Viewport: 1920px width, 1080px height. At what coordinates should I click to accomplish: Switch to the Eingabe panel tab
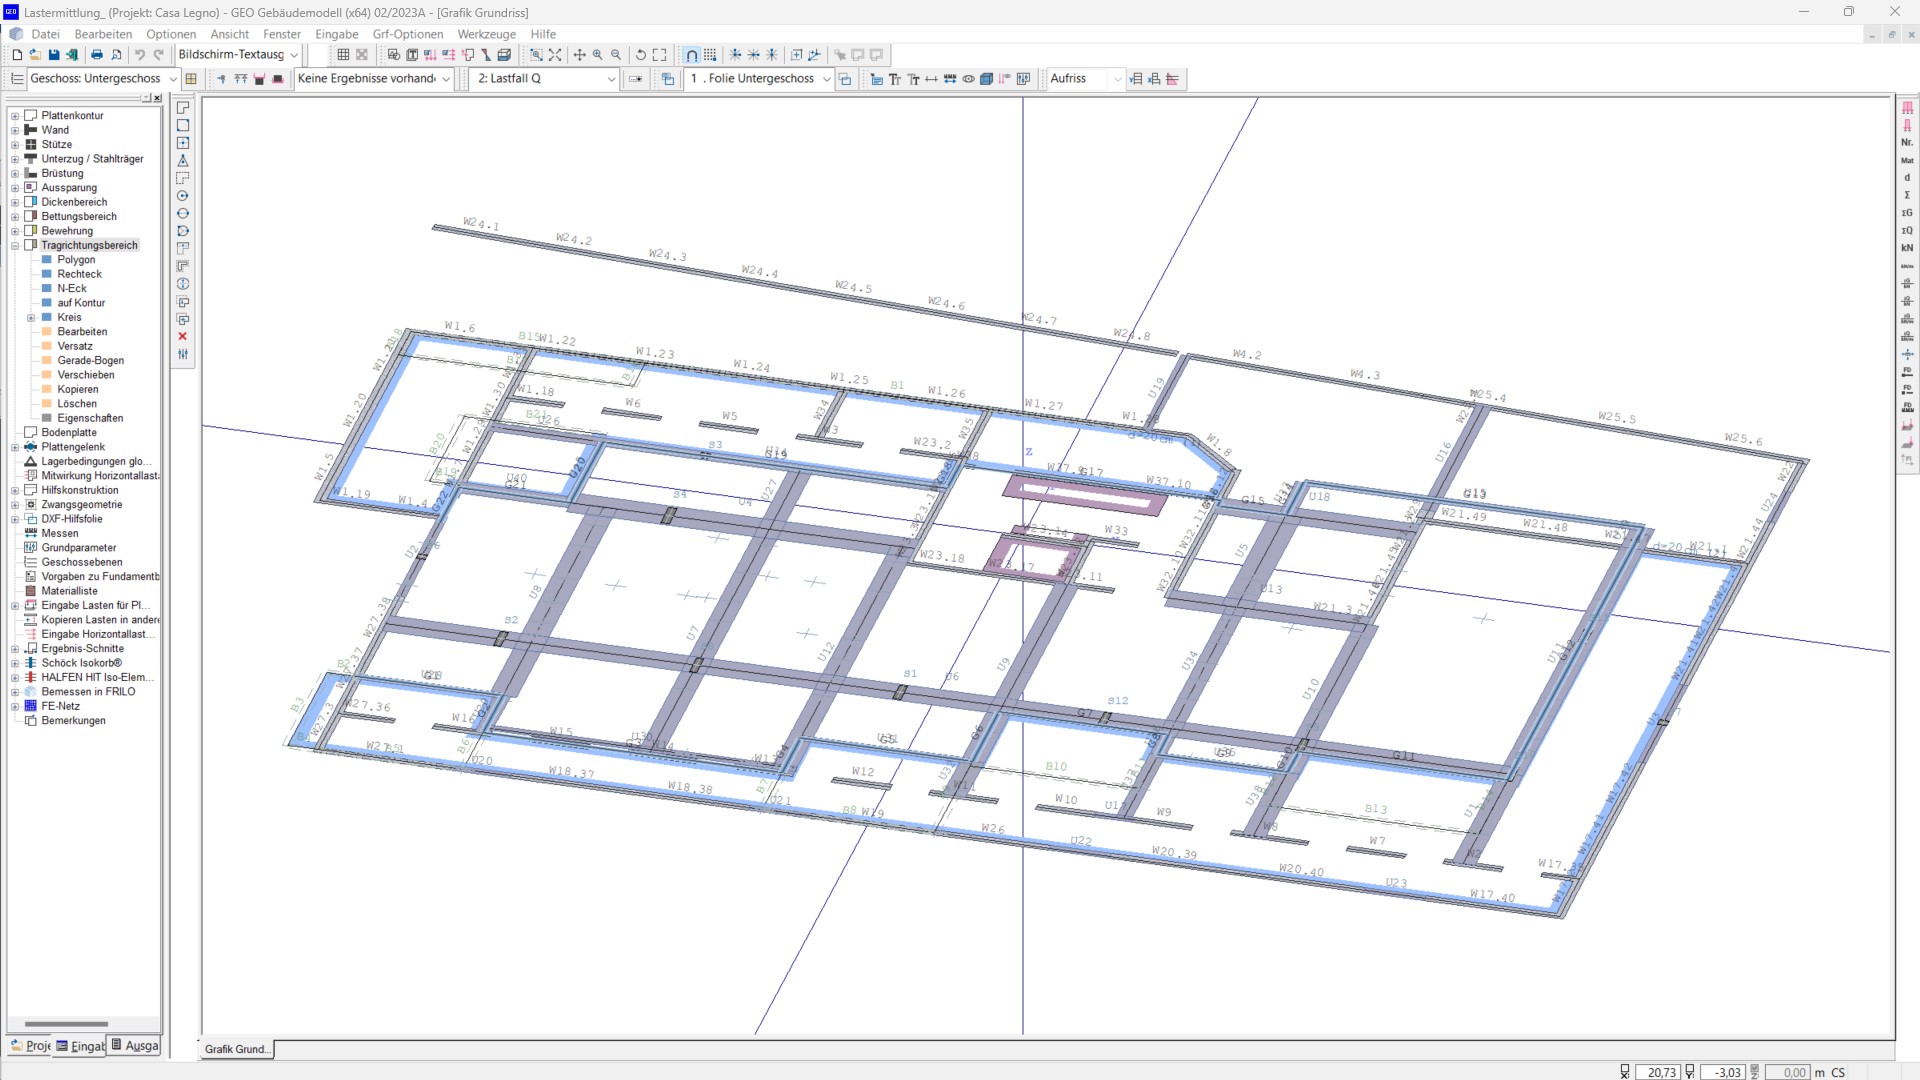click(x=80, y=1046)
